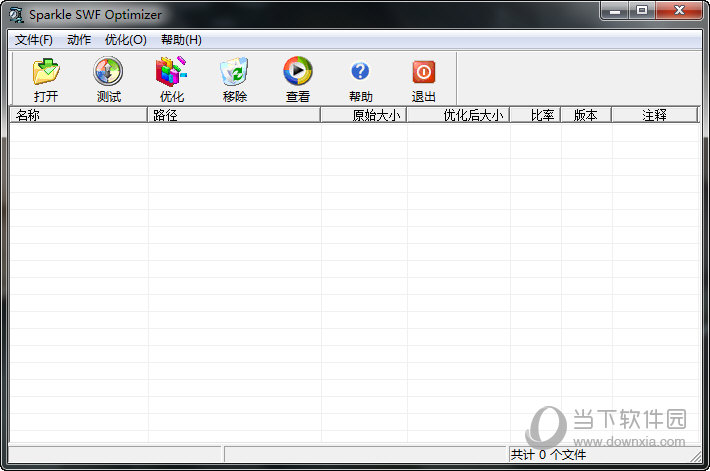710x471 pixels.
Task: Sort by the 比率 column header
Action: 536,115
